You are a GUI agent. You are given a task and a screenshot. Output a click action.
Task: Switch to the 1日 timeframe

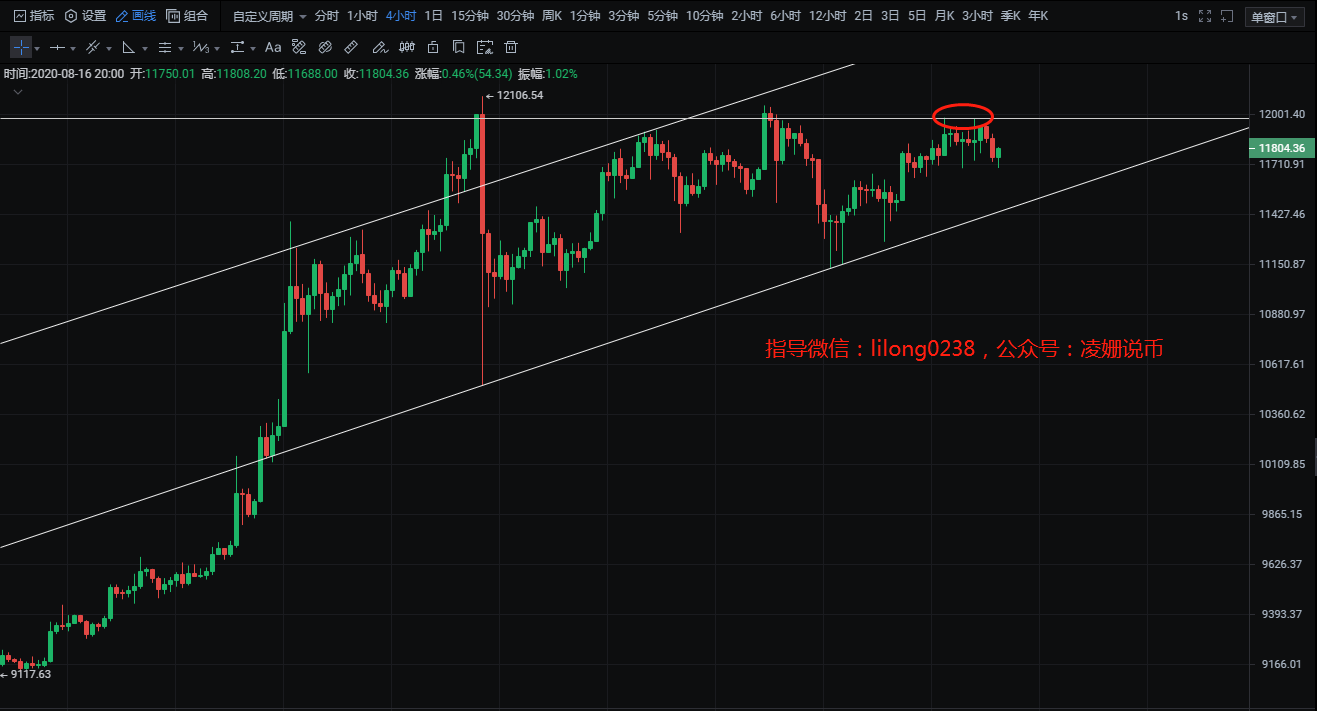click(x=433, y=16)
